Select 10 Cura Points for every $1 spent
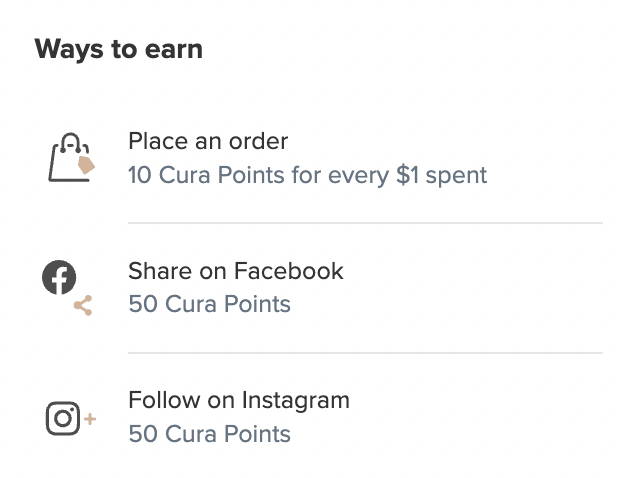Viewport: 620px width, 478px height. point(308,175)
